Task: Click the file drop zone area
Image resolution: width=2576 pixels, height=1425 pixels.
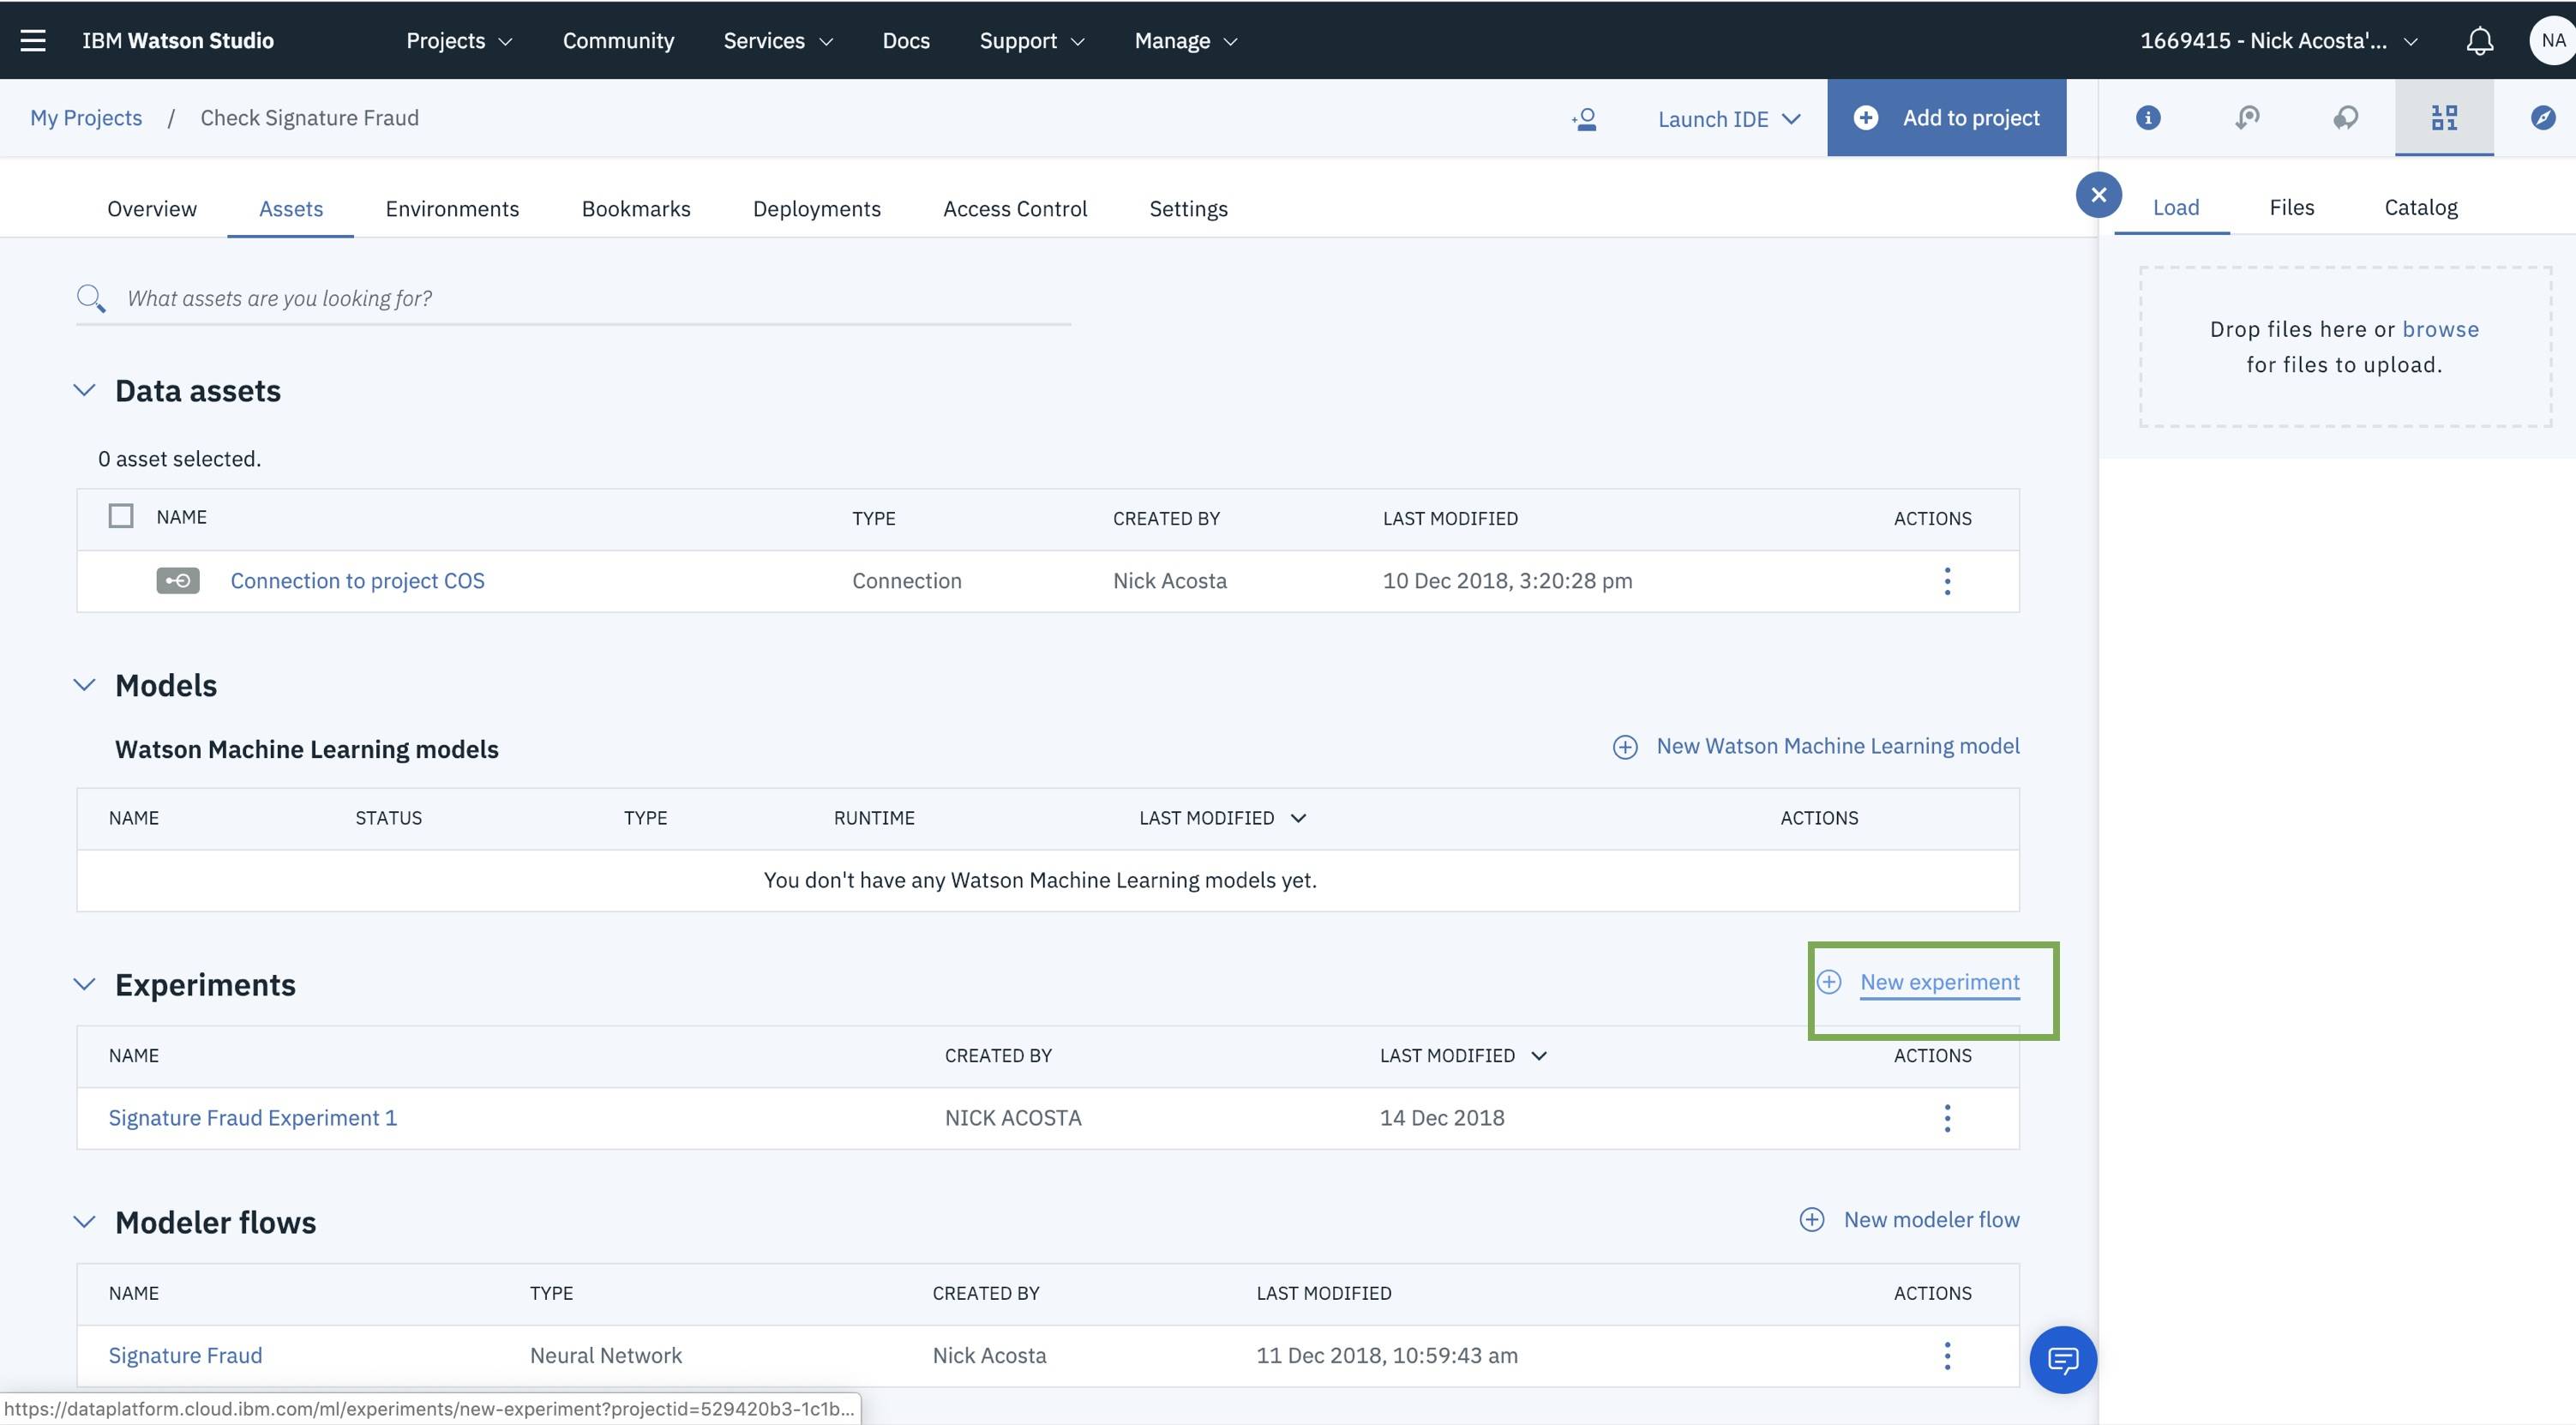Action: pos(2345,346)
